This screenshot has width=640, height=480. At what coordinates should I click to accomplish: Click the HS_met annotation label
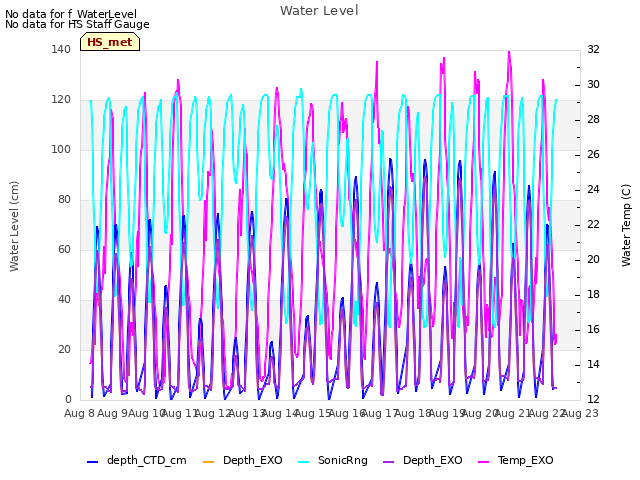click(110, 42)
